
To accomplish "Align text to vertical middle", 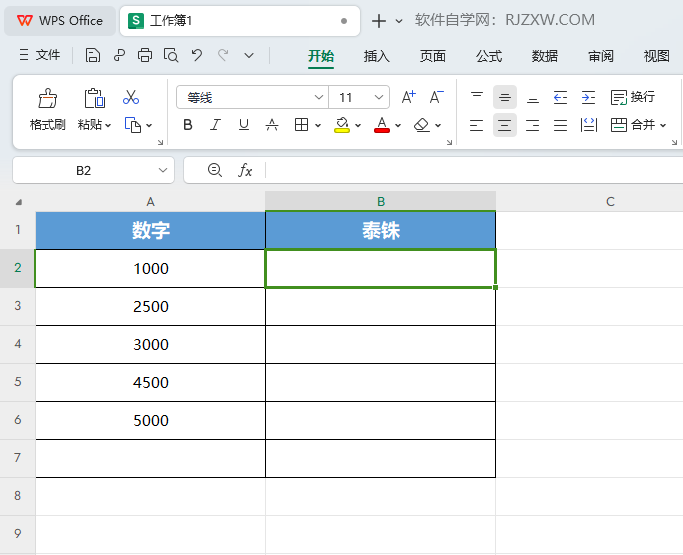I will [x=505, y=97].
